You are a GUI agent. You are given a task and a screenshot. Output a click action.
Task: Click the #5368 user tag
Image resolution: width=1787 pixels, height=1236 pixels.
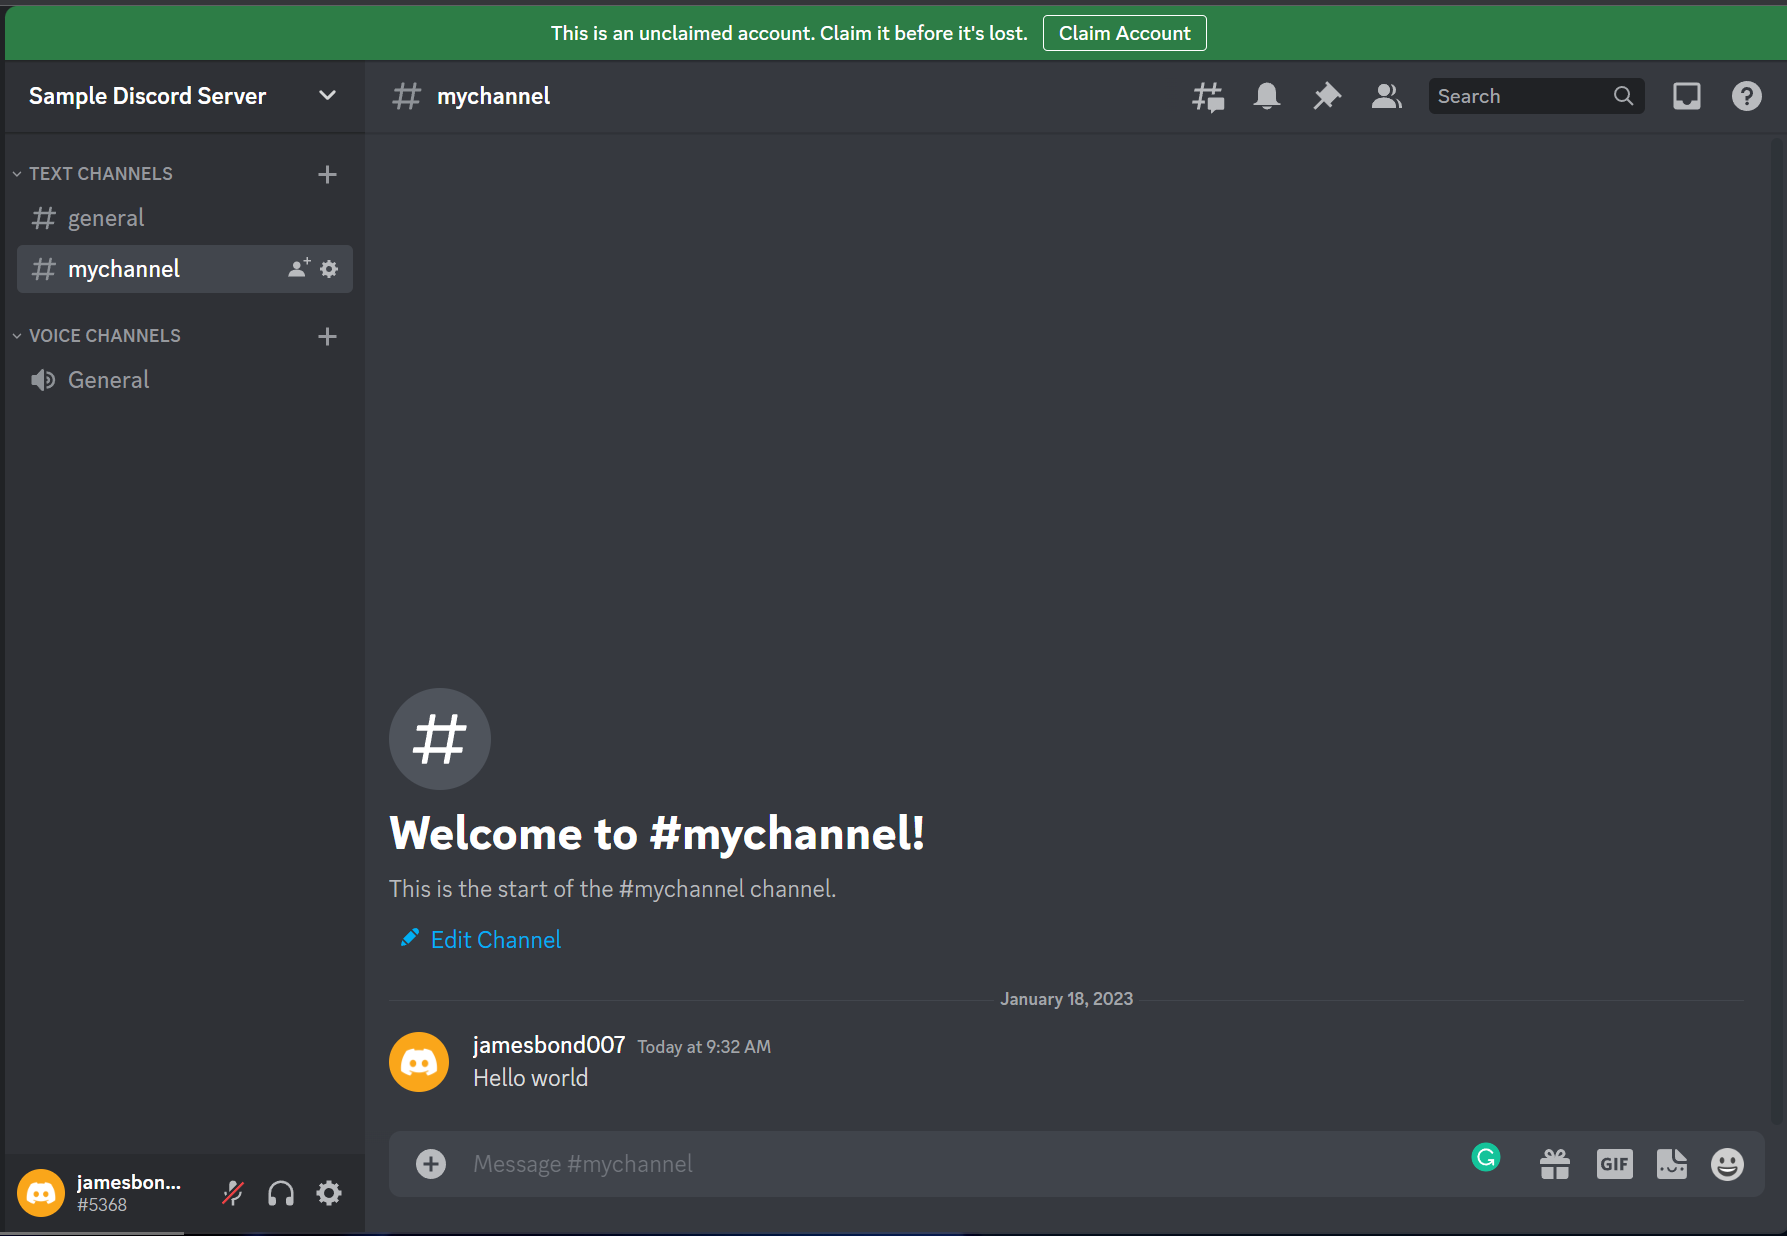pyautogui.click(x=102, y=1205)
